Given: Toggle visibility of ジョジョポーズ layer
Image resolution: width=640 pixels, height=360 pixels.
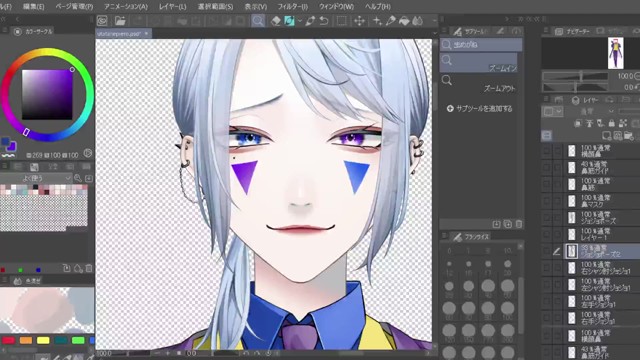Looking at the screenshot, I should point(546,218).
